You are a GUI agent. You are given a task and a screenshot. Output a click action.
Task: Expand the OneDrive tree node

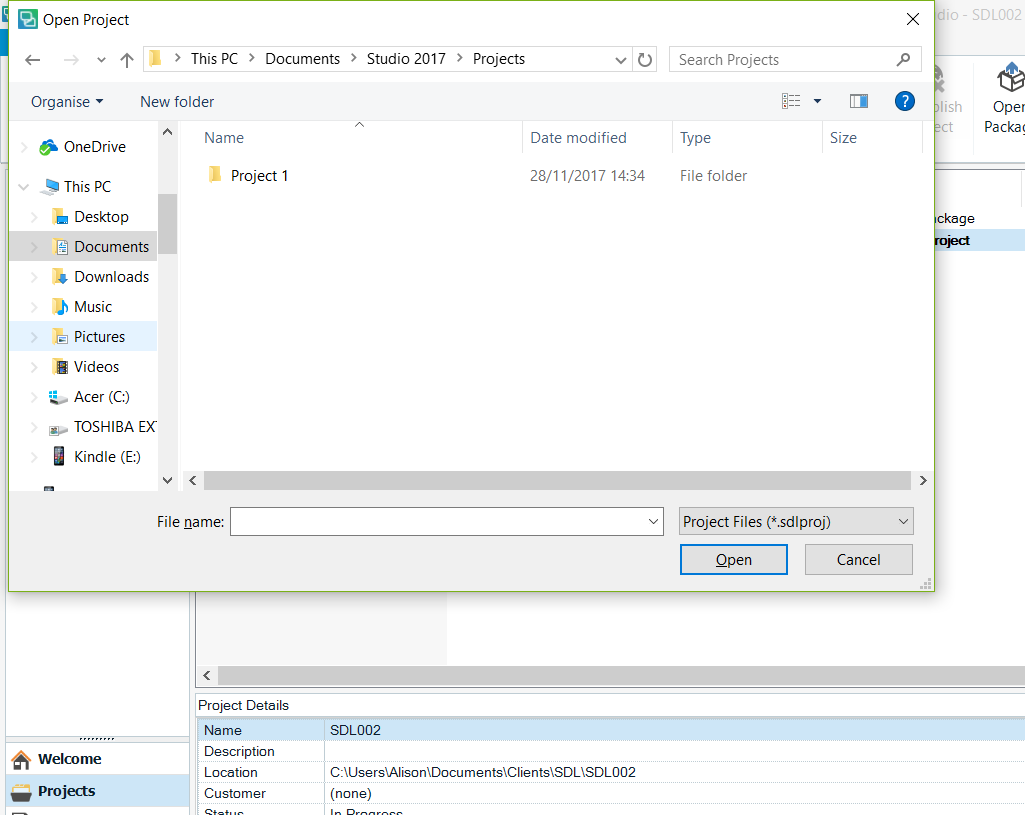pos(24,148)
